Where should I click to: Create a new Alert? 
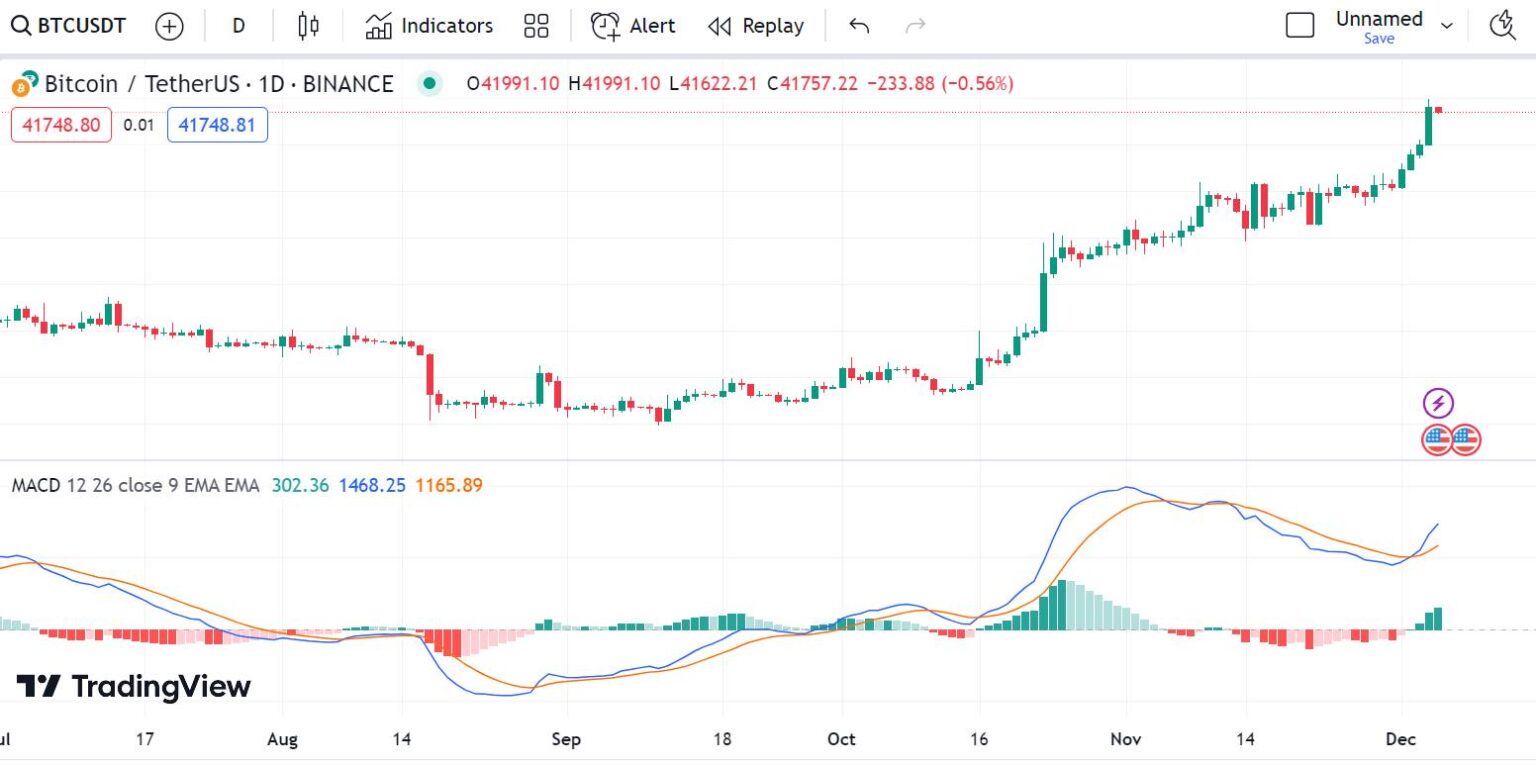click(x=632, y=26)
